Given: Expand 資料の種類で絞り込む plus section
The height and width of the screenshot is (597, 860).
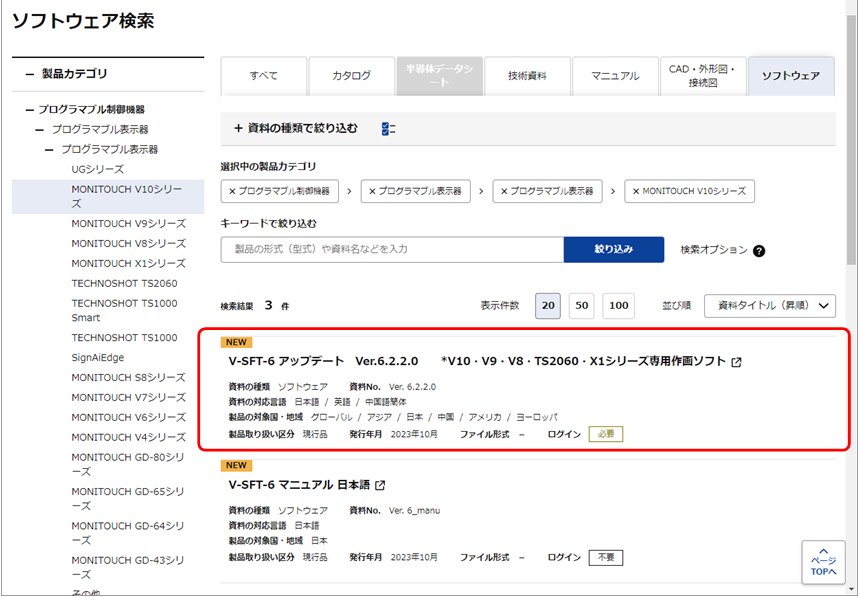Looking at the screenshot, I should [238, 128].
